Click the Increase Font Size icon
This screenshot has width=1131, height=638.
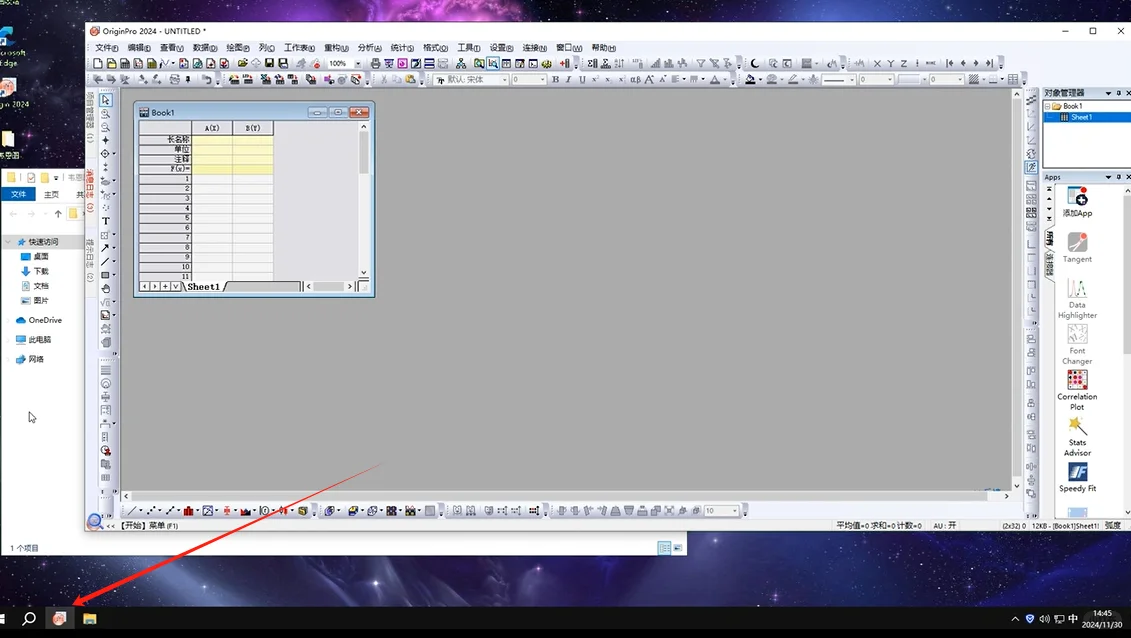click(649, 79)
